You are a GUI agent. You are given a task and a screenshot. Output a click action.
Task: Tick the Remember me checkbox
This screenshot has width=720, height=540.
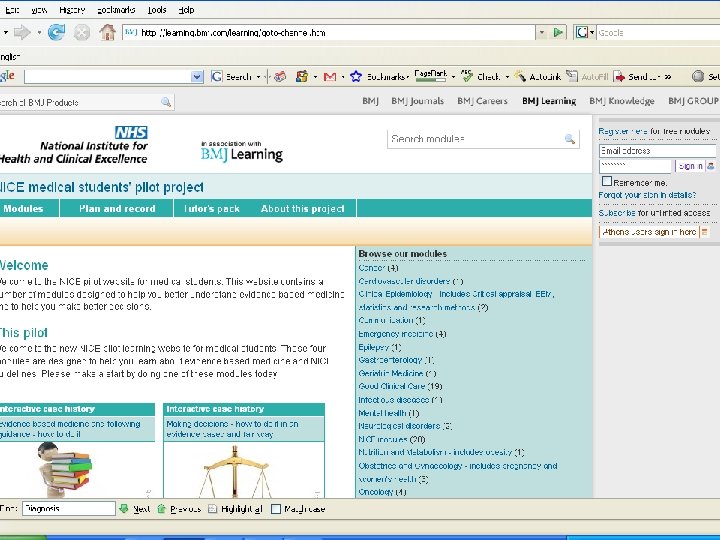[607, 181]
